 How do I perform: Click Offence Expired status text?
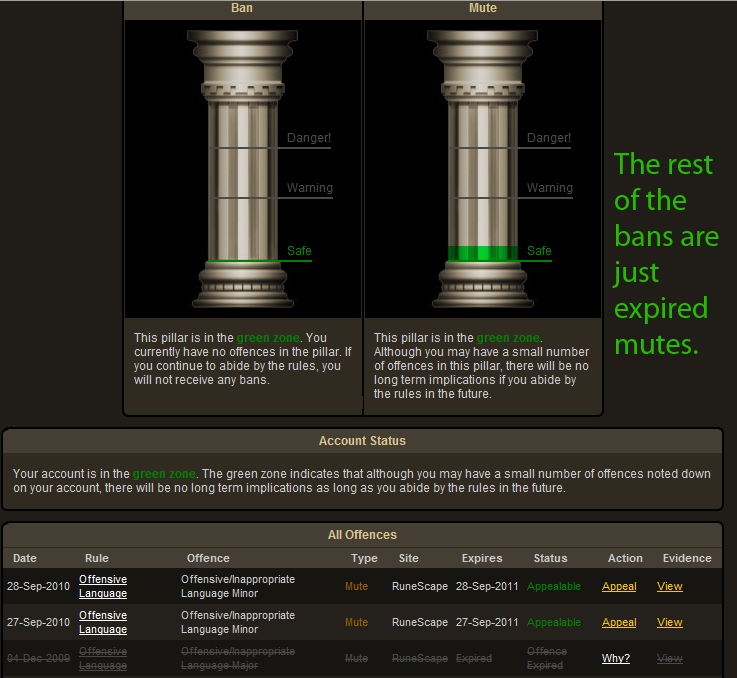547,658
